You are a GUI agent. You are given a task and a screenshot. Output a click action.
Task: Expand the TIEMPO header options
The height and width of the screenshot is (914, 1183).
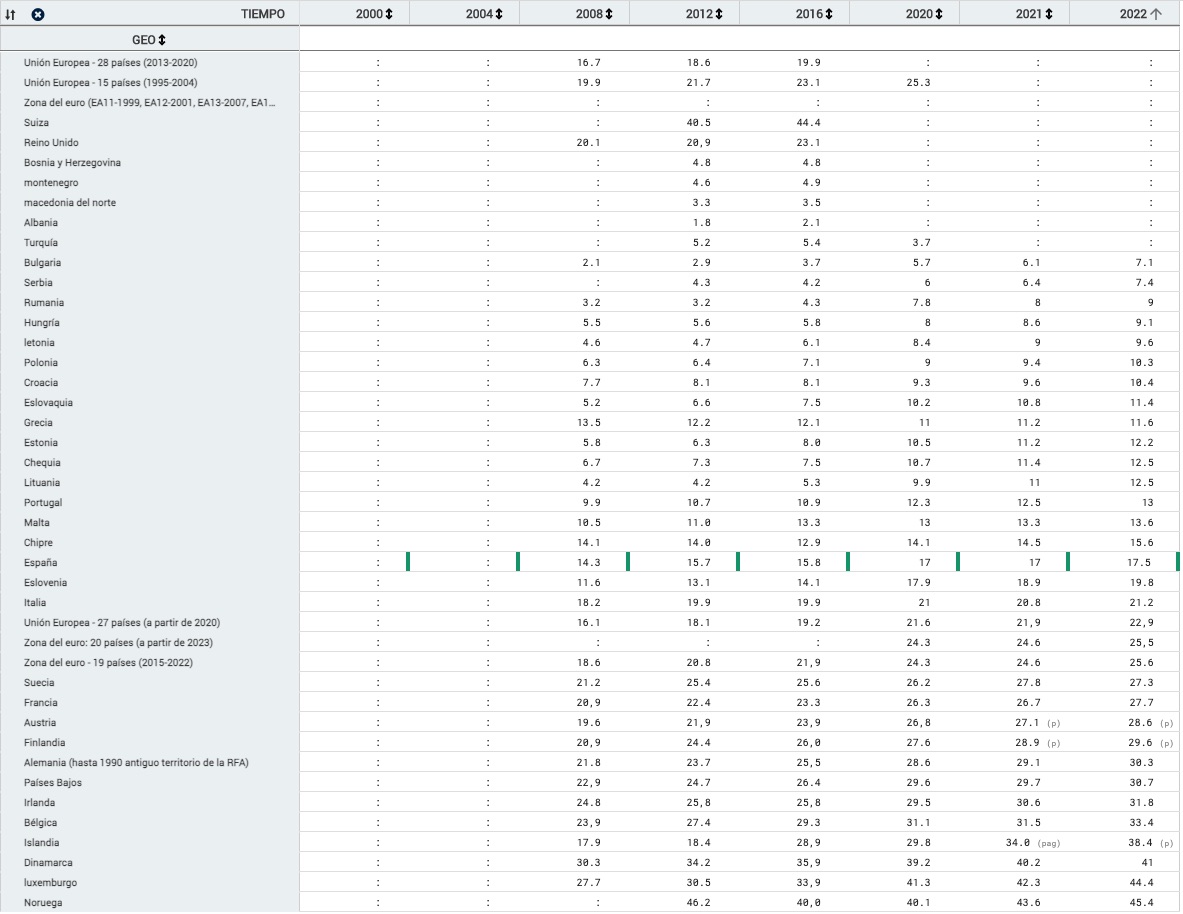(262, 14)
